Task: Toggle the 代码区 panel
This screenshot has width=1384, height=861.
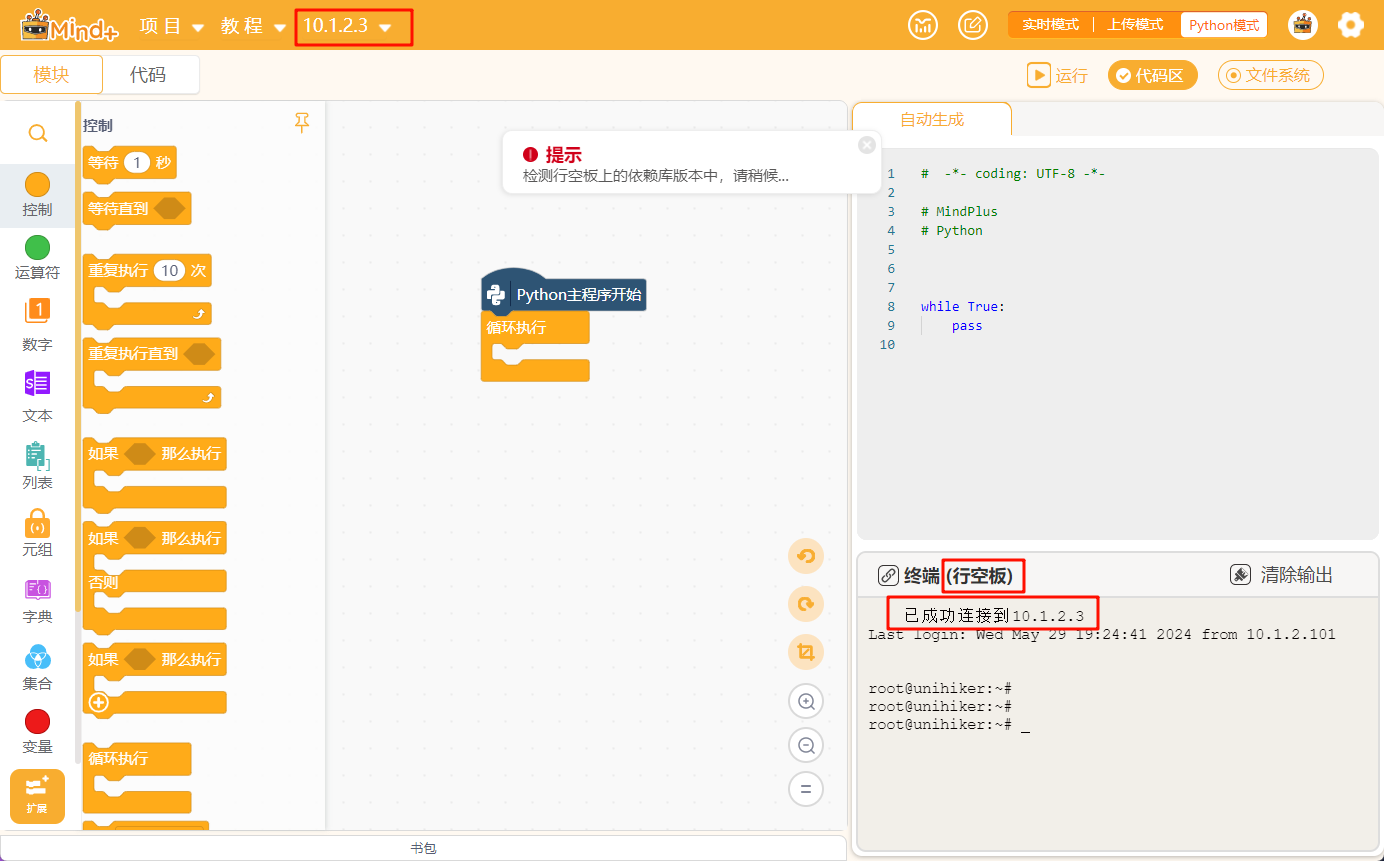Action: pyautogui.click(x=1152, y=75)
